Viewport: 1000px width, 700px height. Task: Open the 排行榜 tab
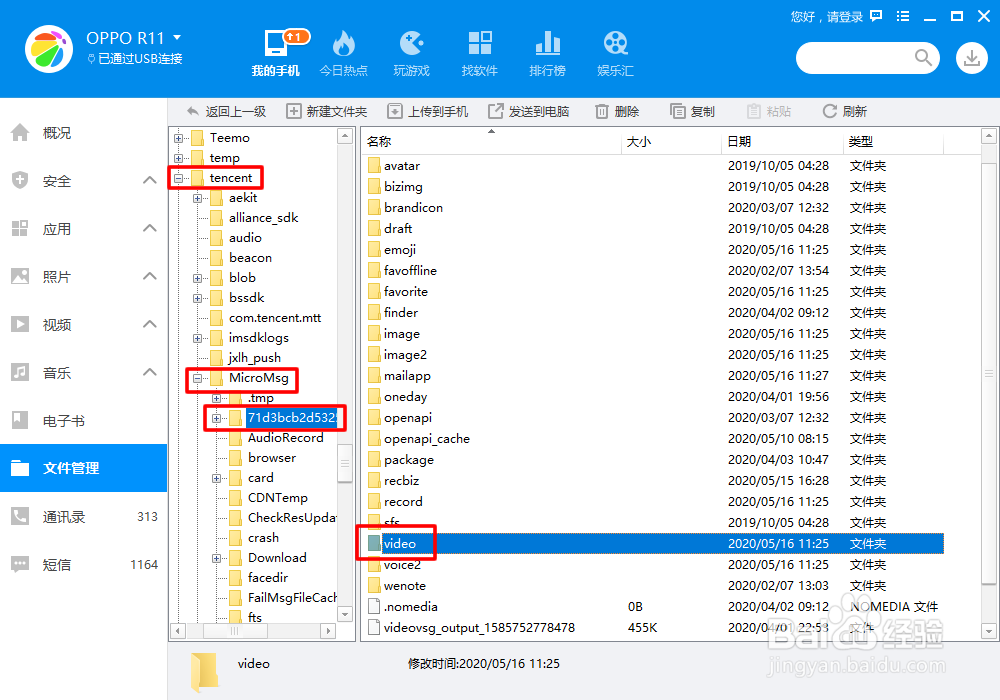pos(547,54)
